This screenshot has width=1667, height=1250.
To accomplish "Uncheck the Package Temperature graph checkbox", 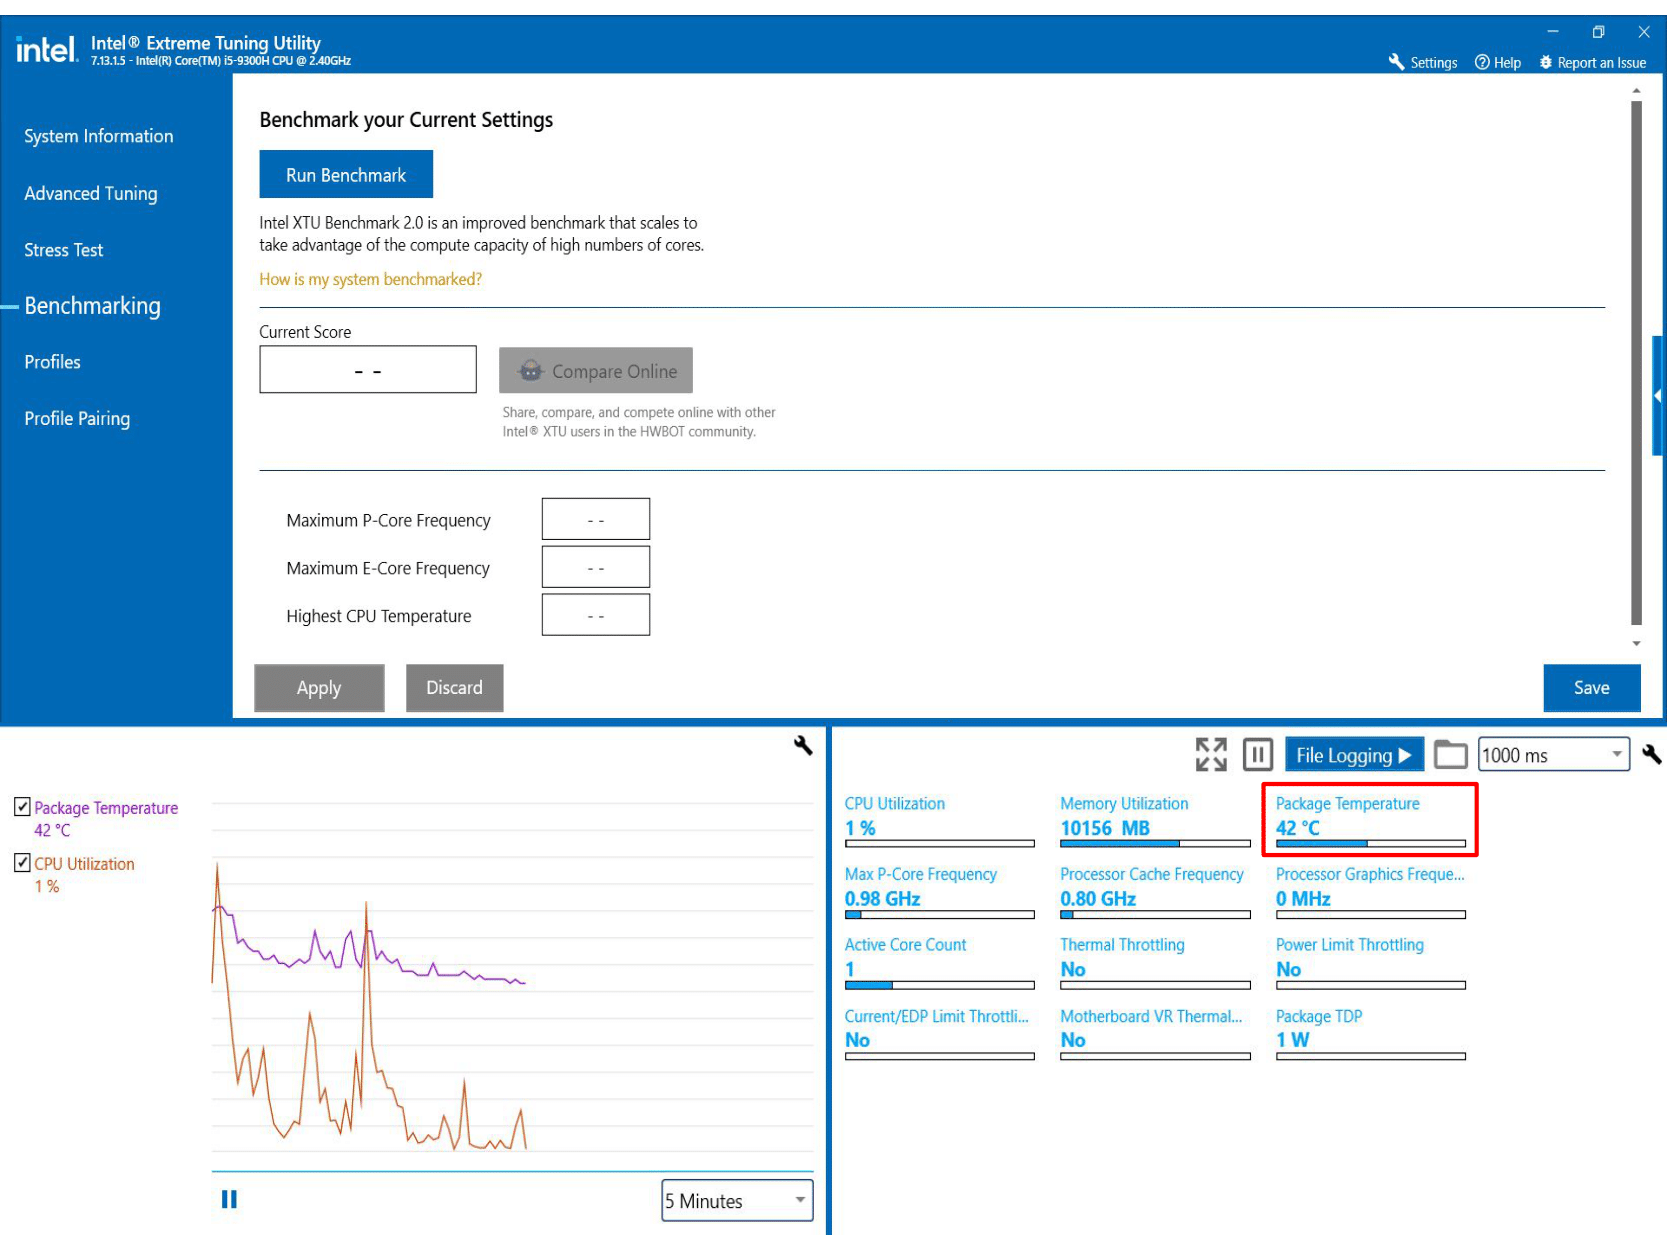I will [x=22, y=806].
